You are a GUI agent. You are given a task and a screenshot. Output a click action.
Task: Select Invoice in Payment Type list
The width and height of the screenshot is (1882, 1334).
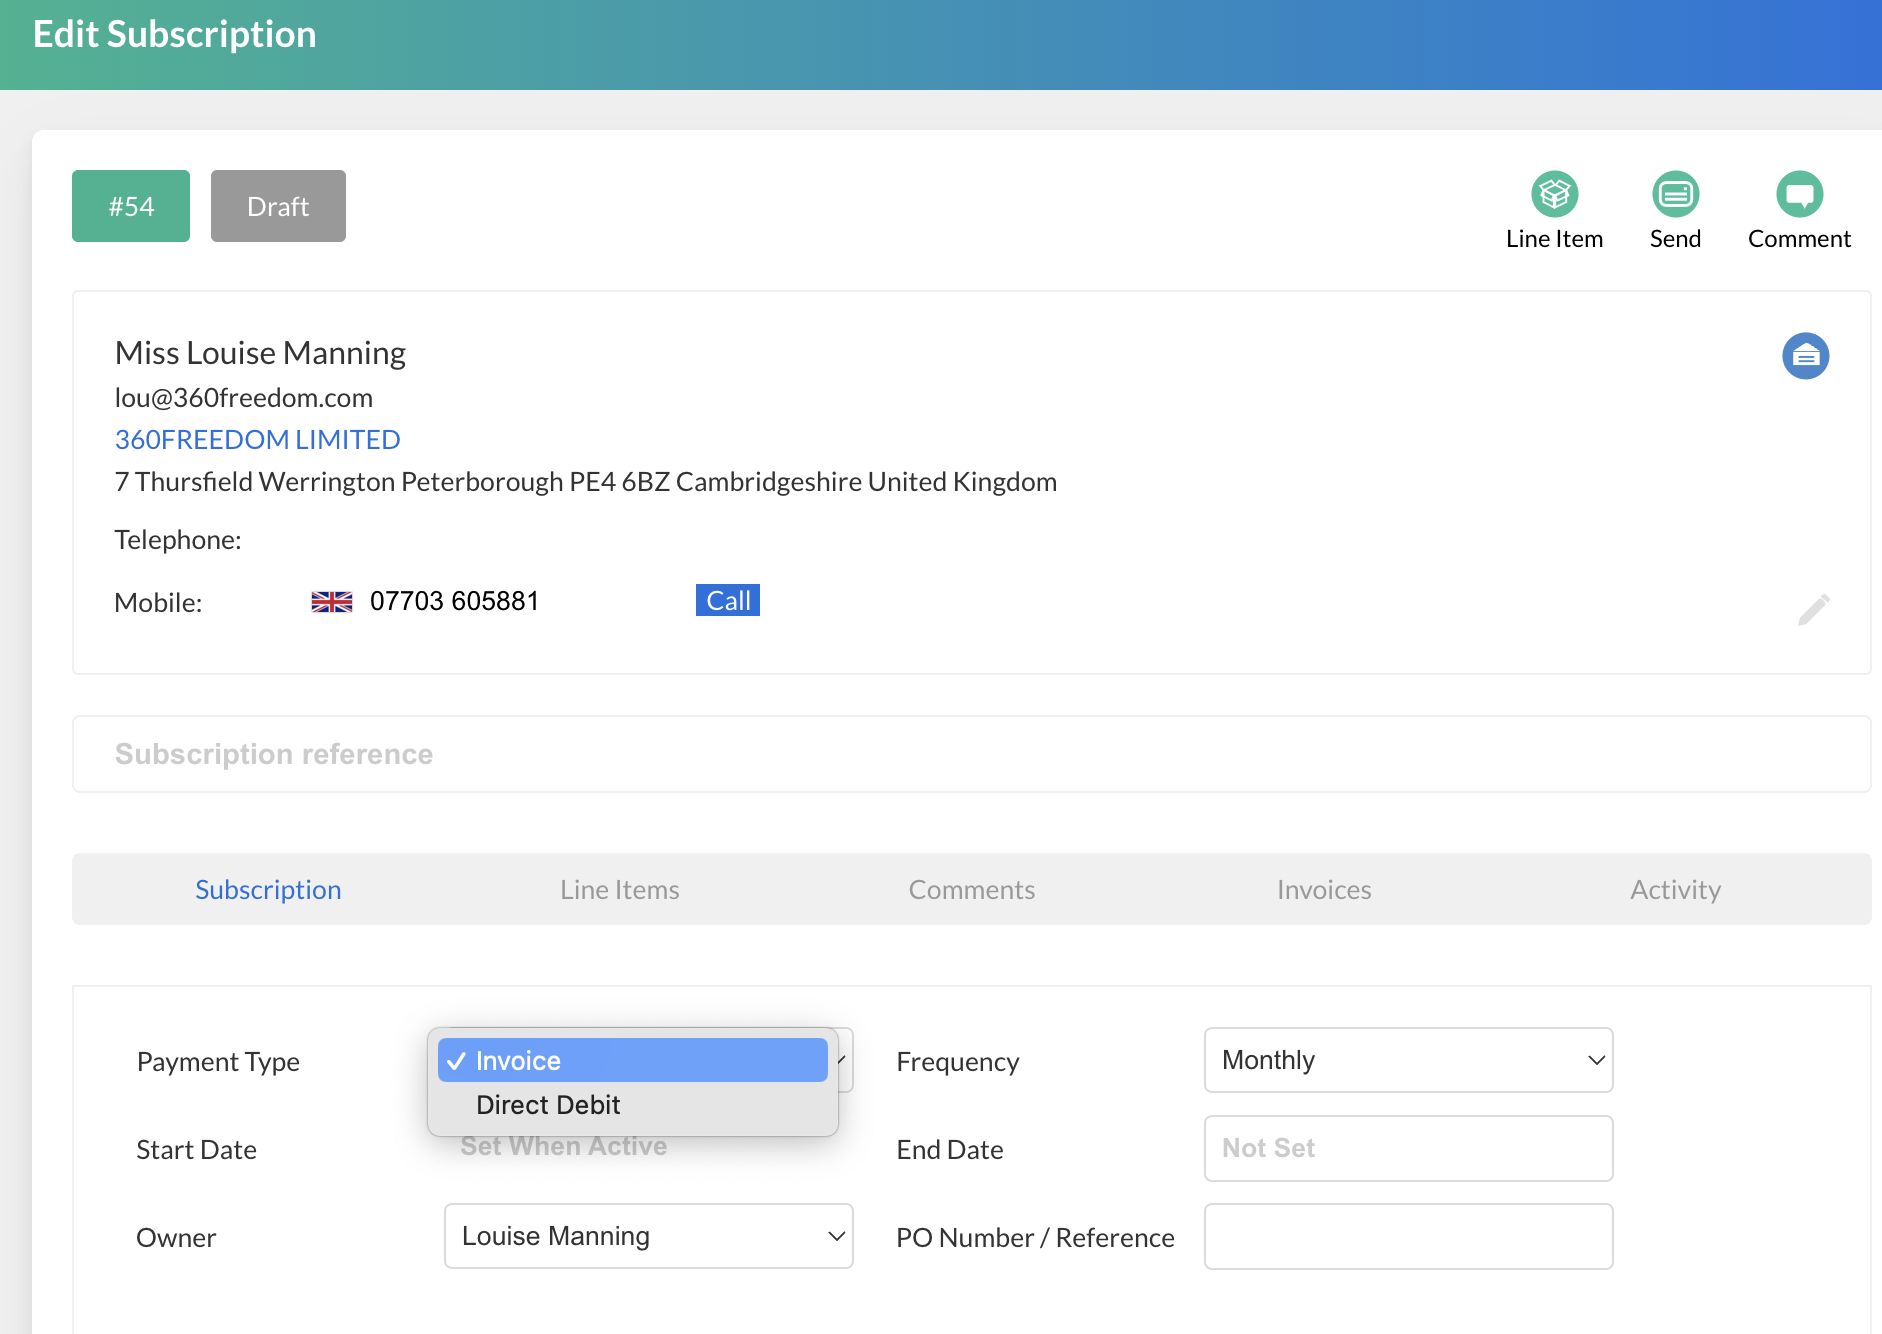(x=632, y=1060)
